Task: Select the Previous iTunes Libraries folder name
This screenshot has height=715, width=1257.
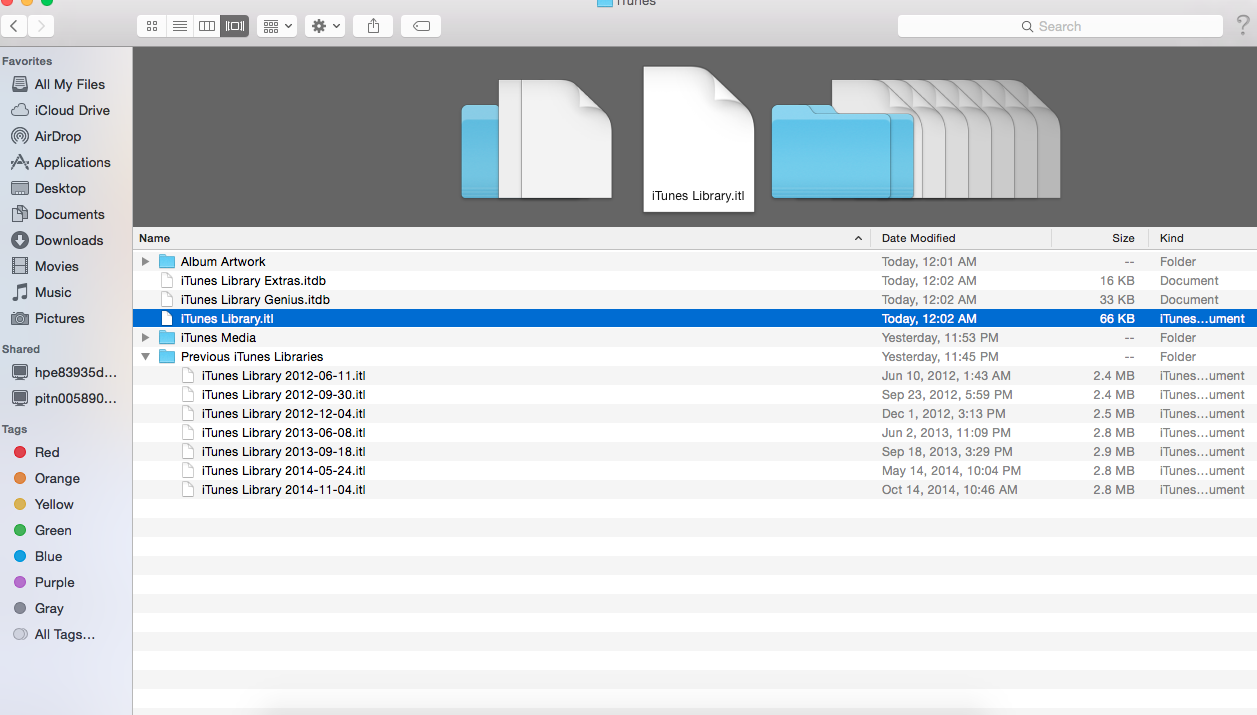Action: (252, 356)
